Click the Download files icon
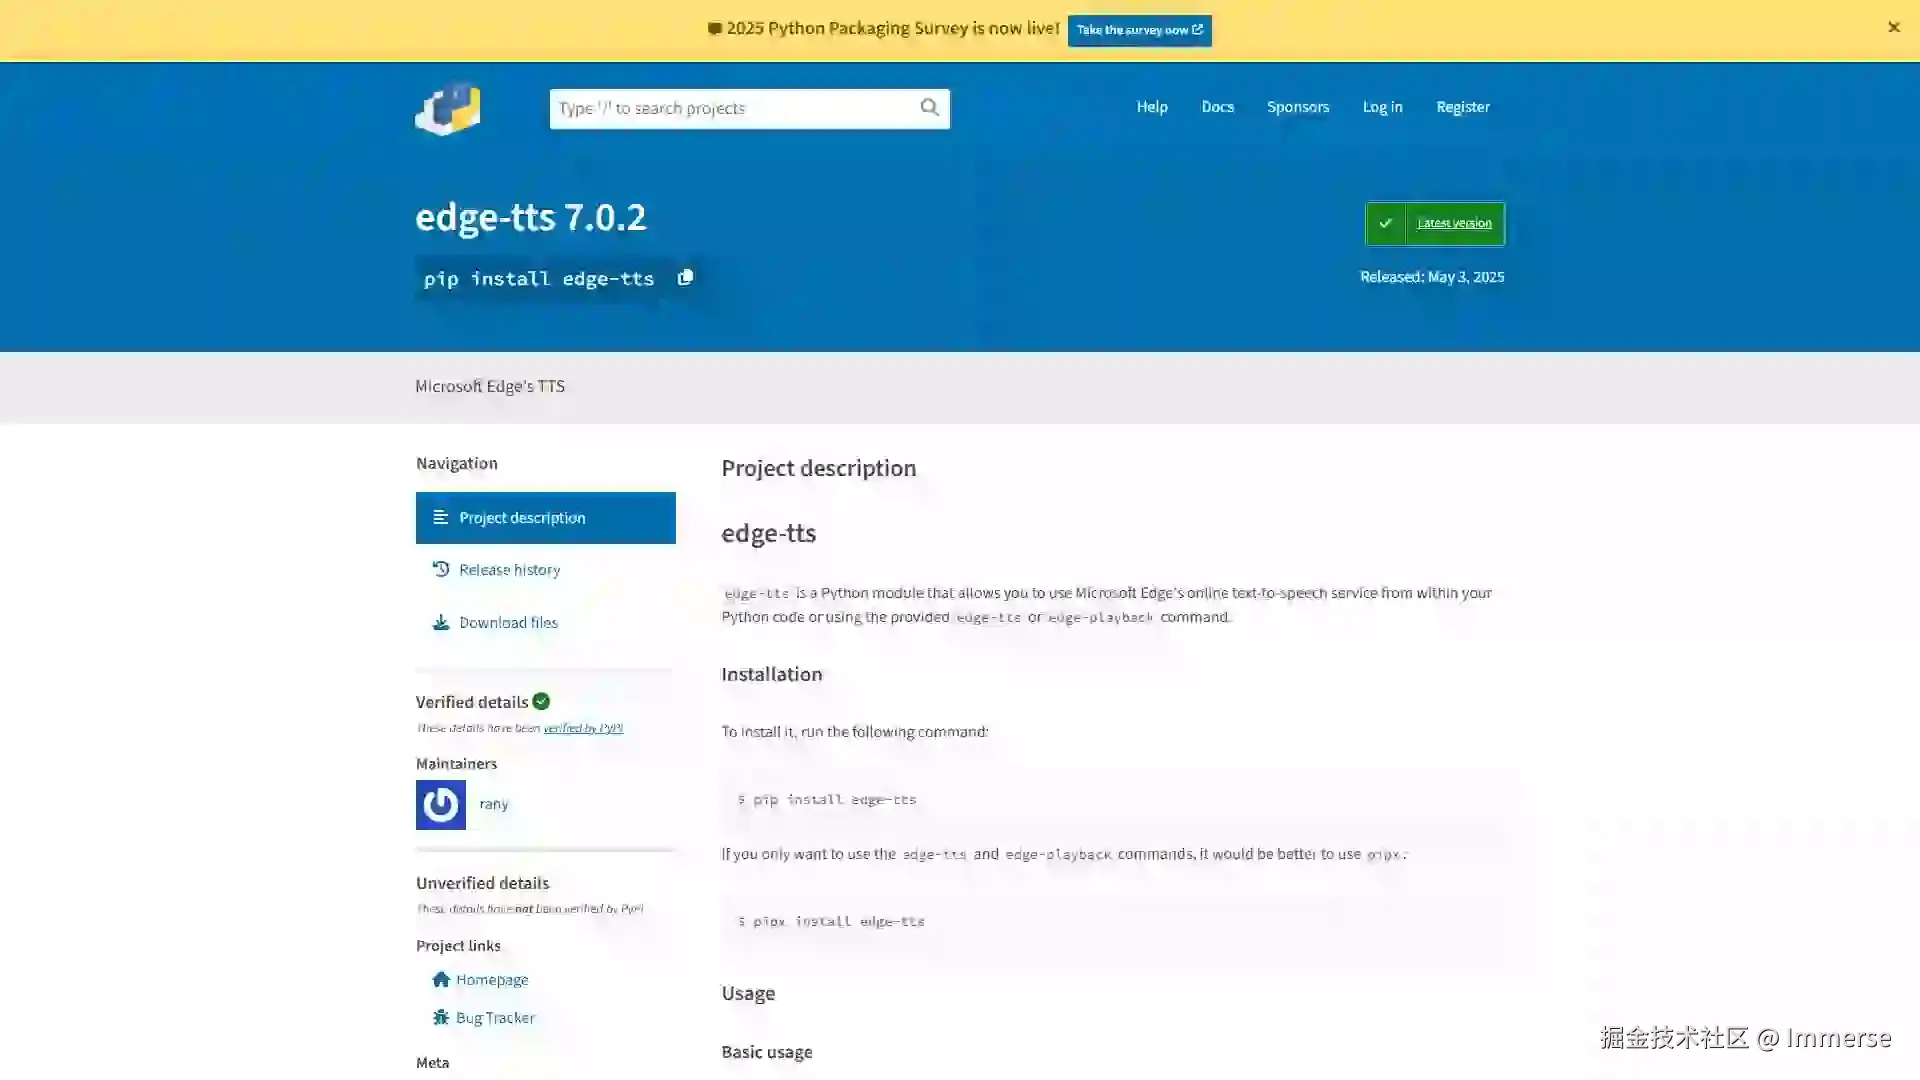 tap(441, 622)
